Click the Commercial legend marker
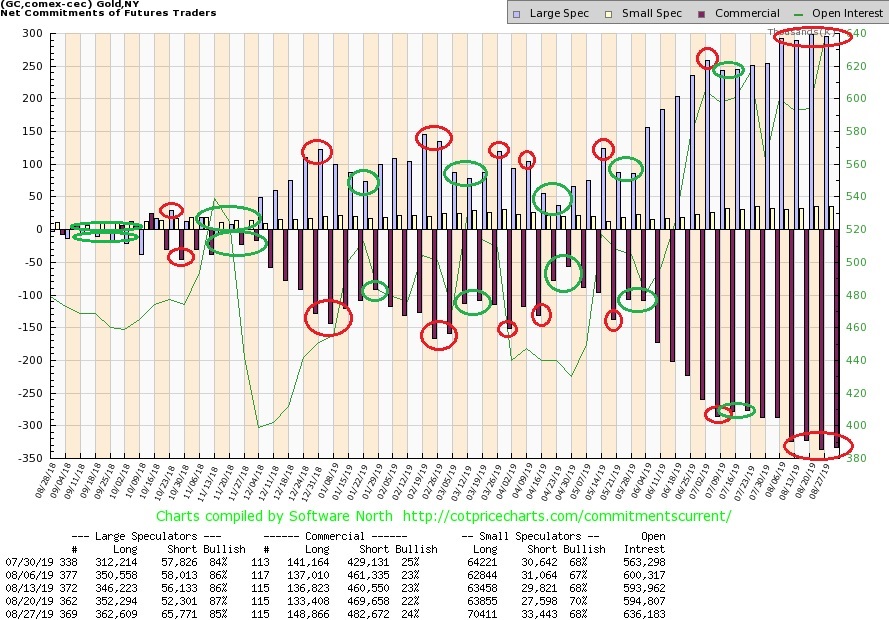 pyautogui.click(x=702, y=13)
